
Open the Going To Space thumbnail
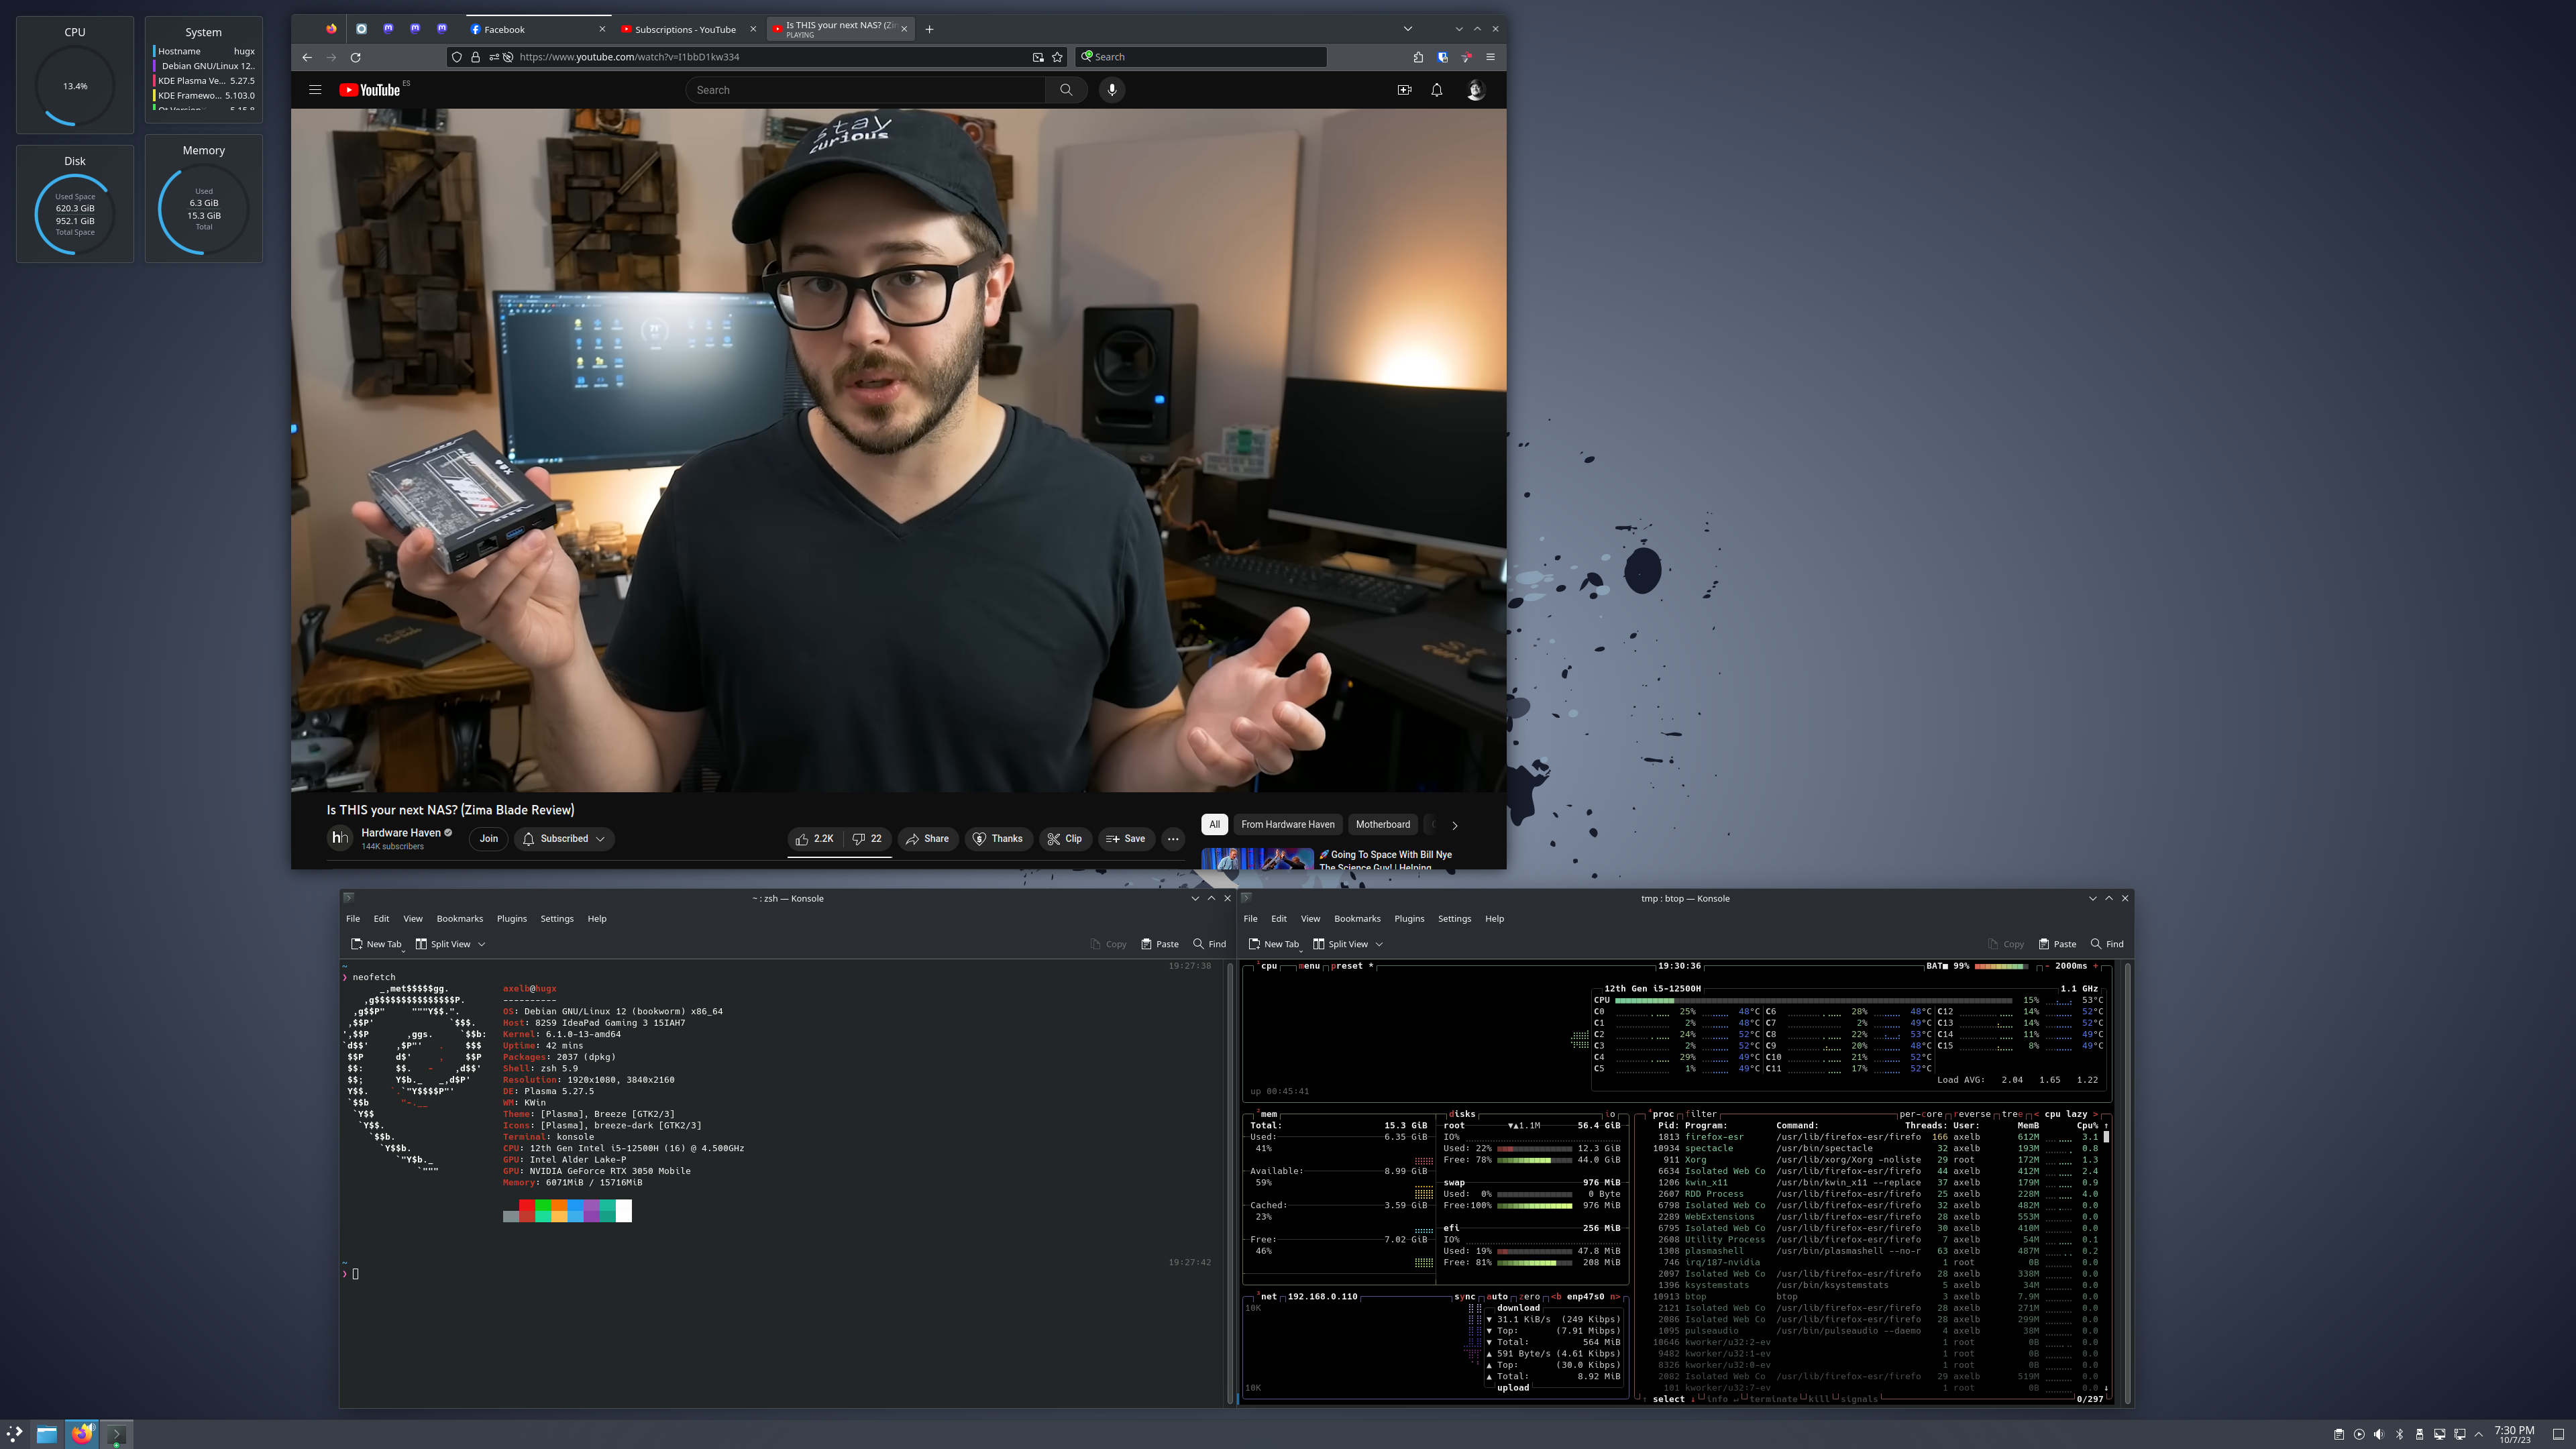point(1257,859)
